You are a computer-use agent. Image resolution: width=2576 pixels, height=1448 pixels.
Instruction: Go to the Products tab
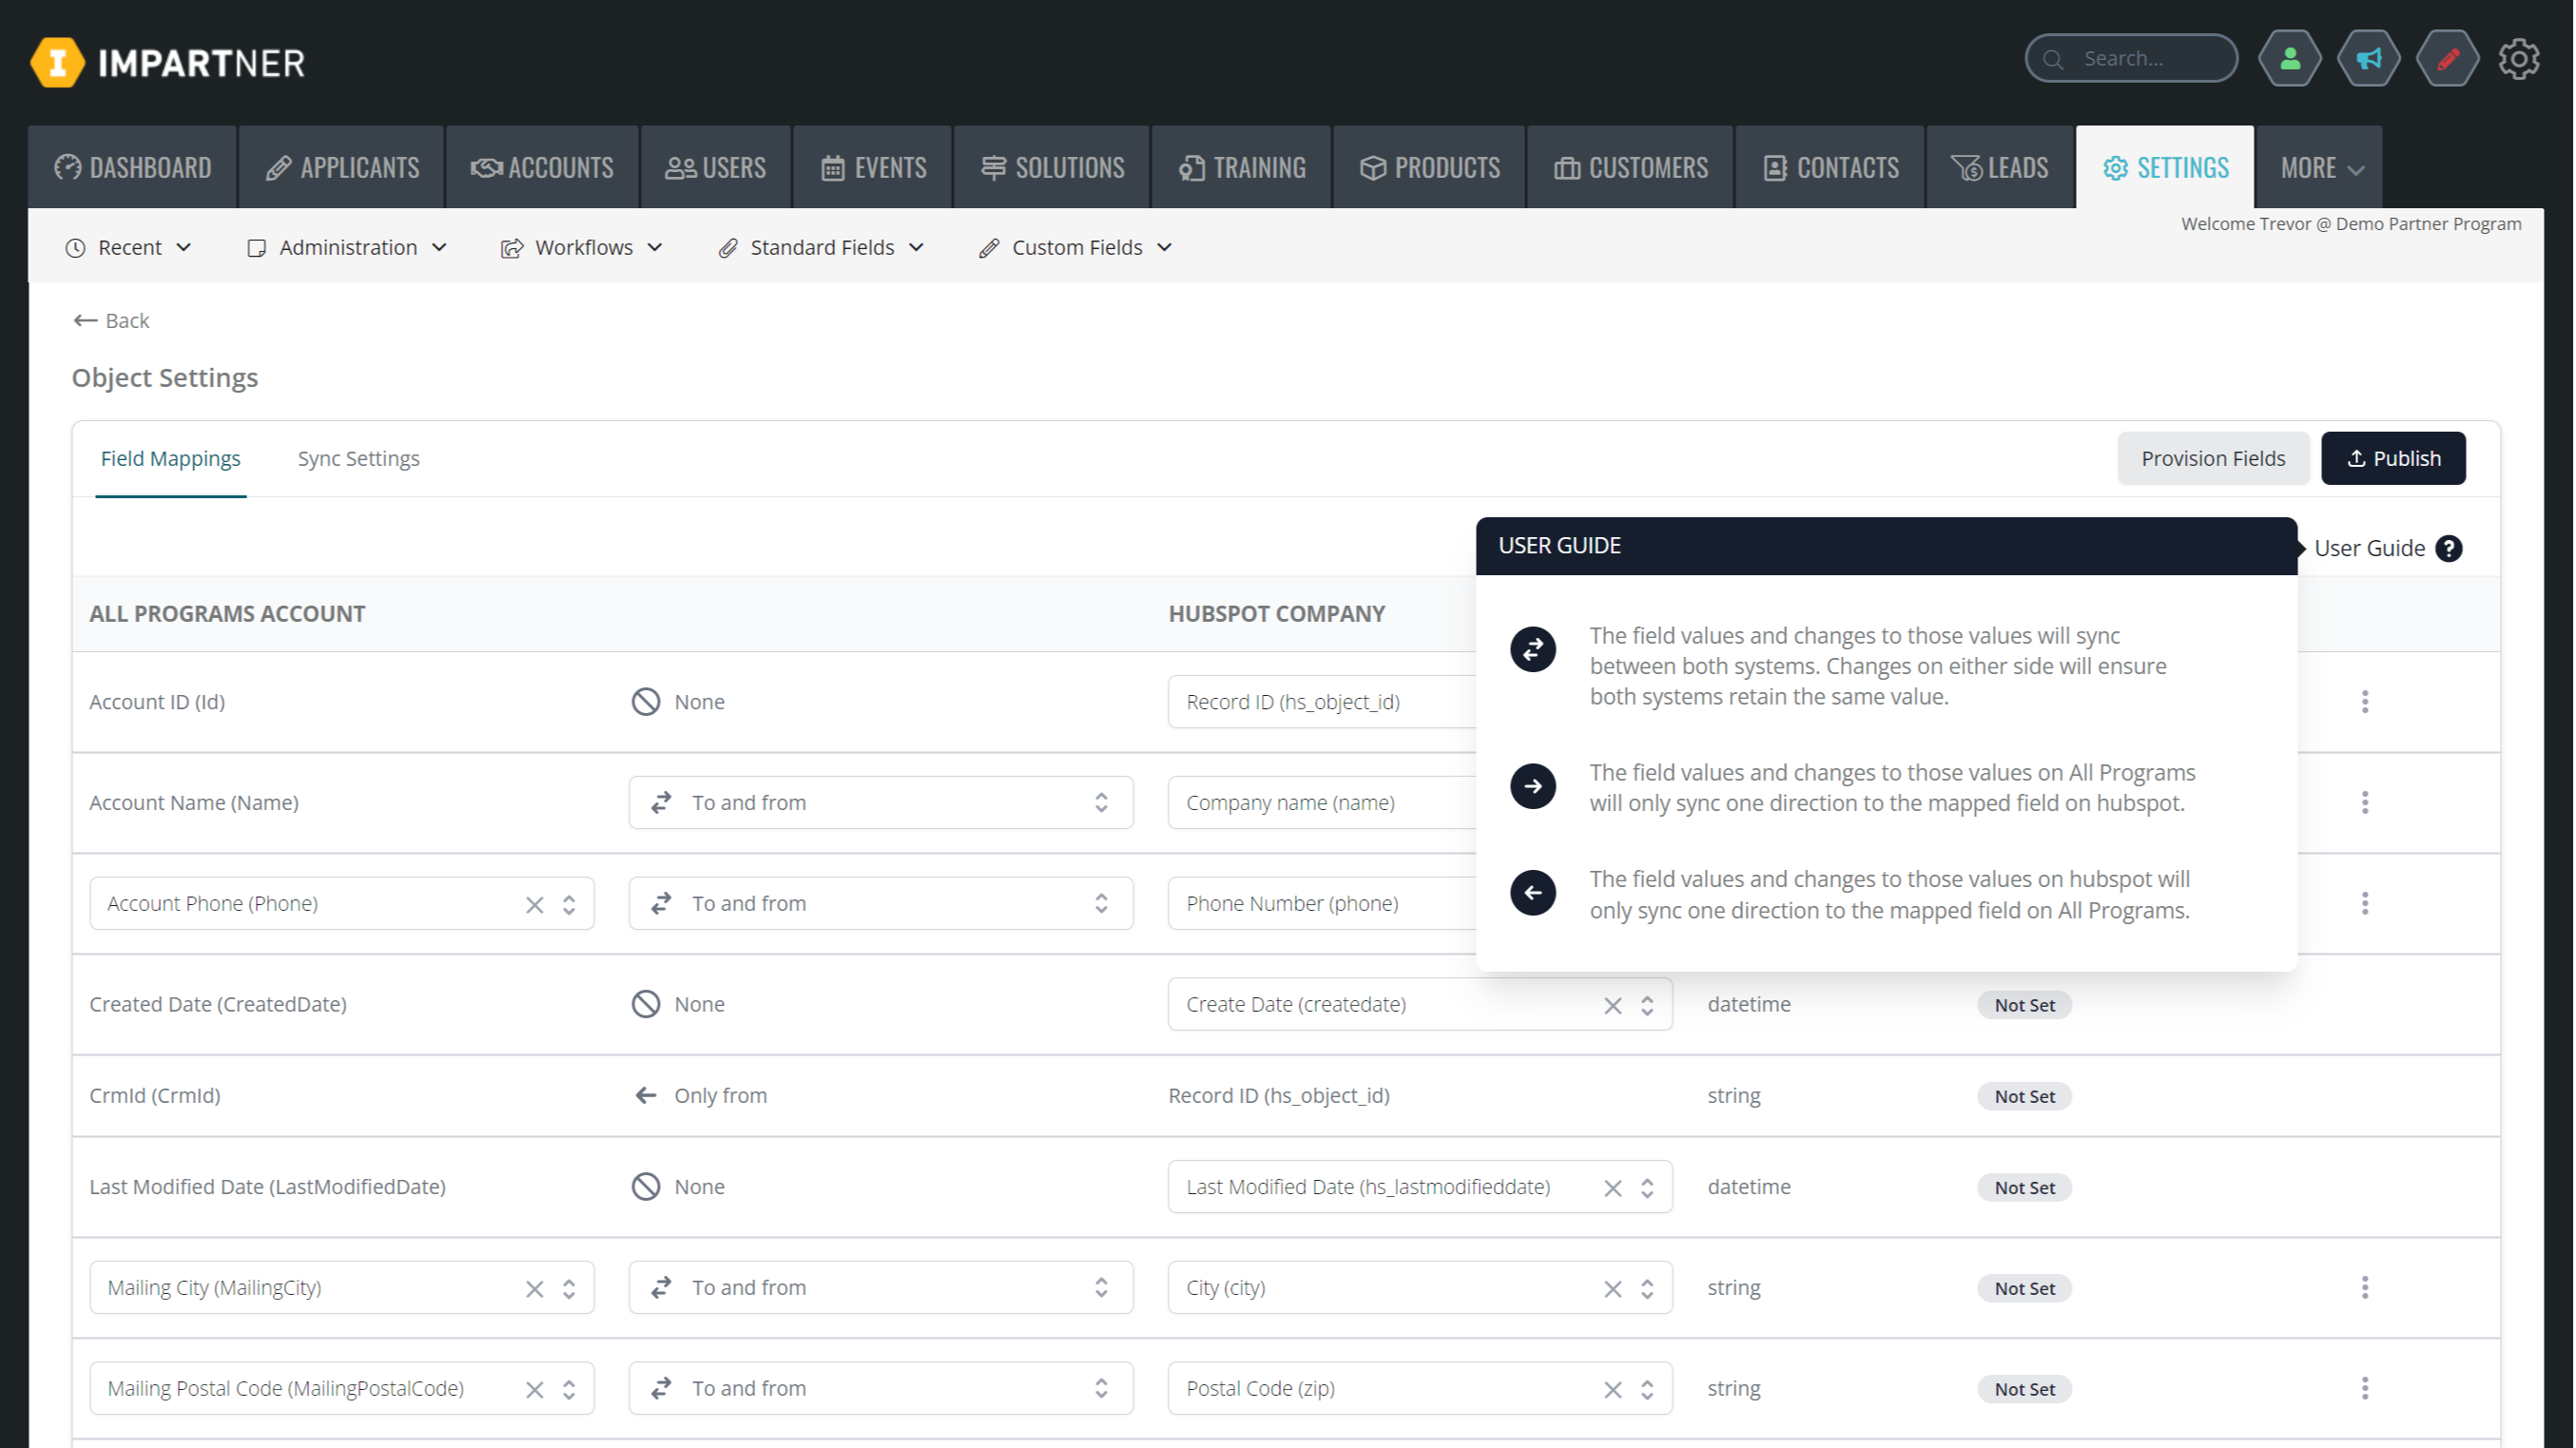tap(1430, 168)
